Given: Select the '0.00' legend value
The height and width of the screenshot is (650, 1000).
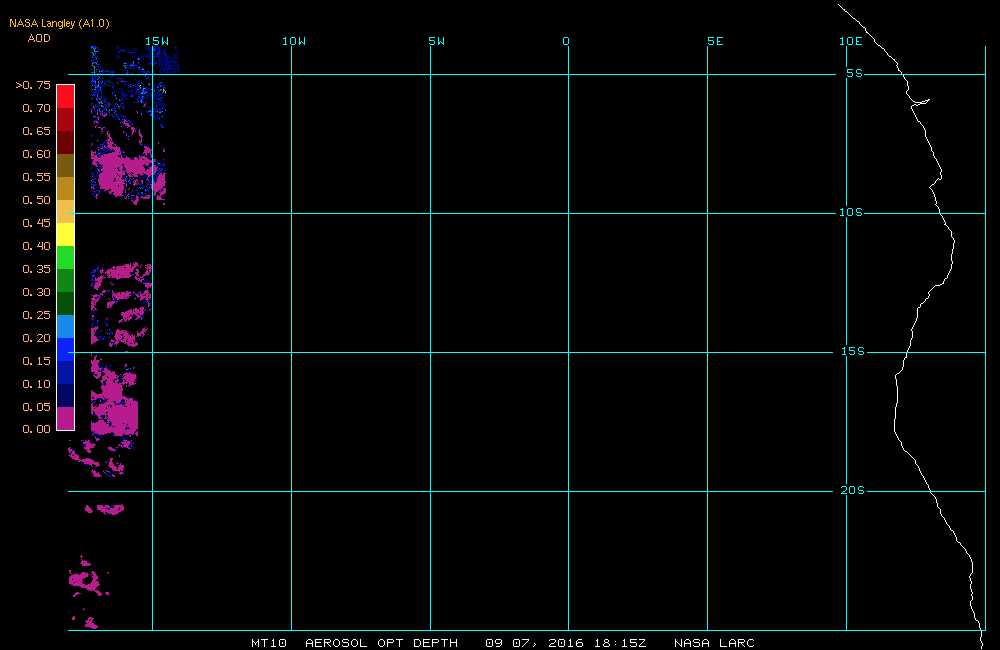Looking at the screenshot, I should click(x=36, y=429).
